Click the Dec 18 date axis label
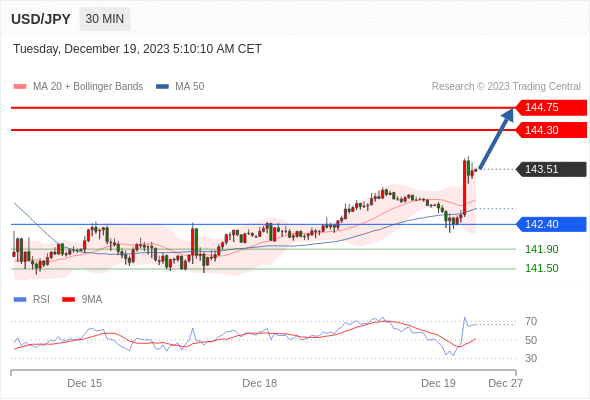Viewport: 590px width, 400px height. coord(260,383)
